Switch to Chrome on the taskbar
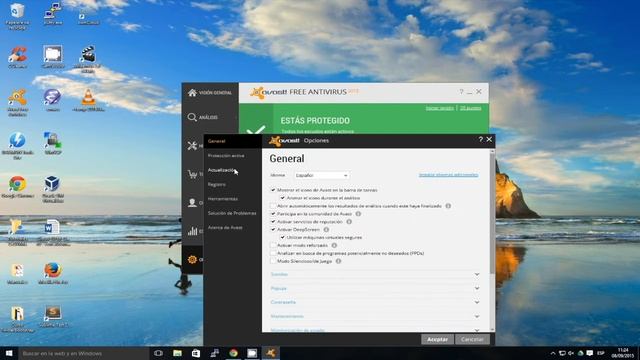This screenshot has height=360, width=640. tap(233, 353)
